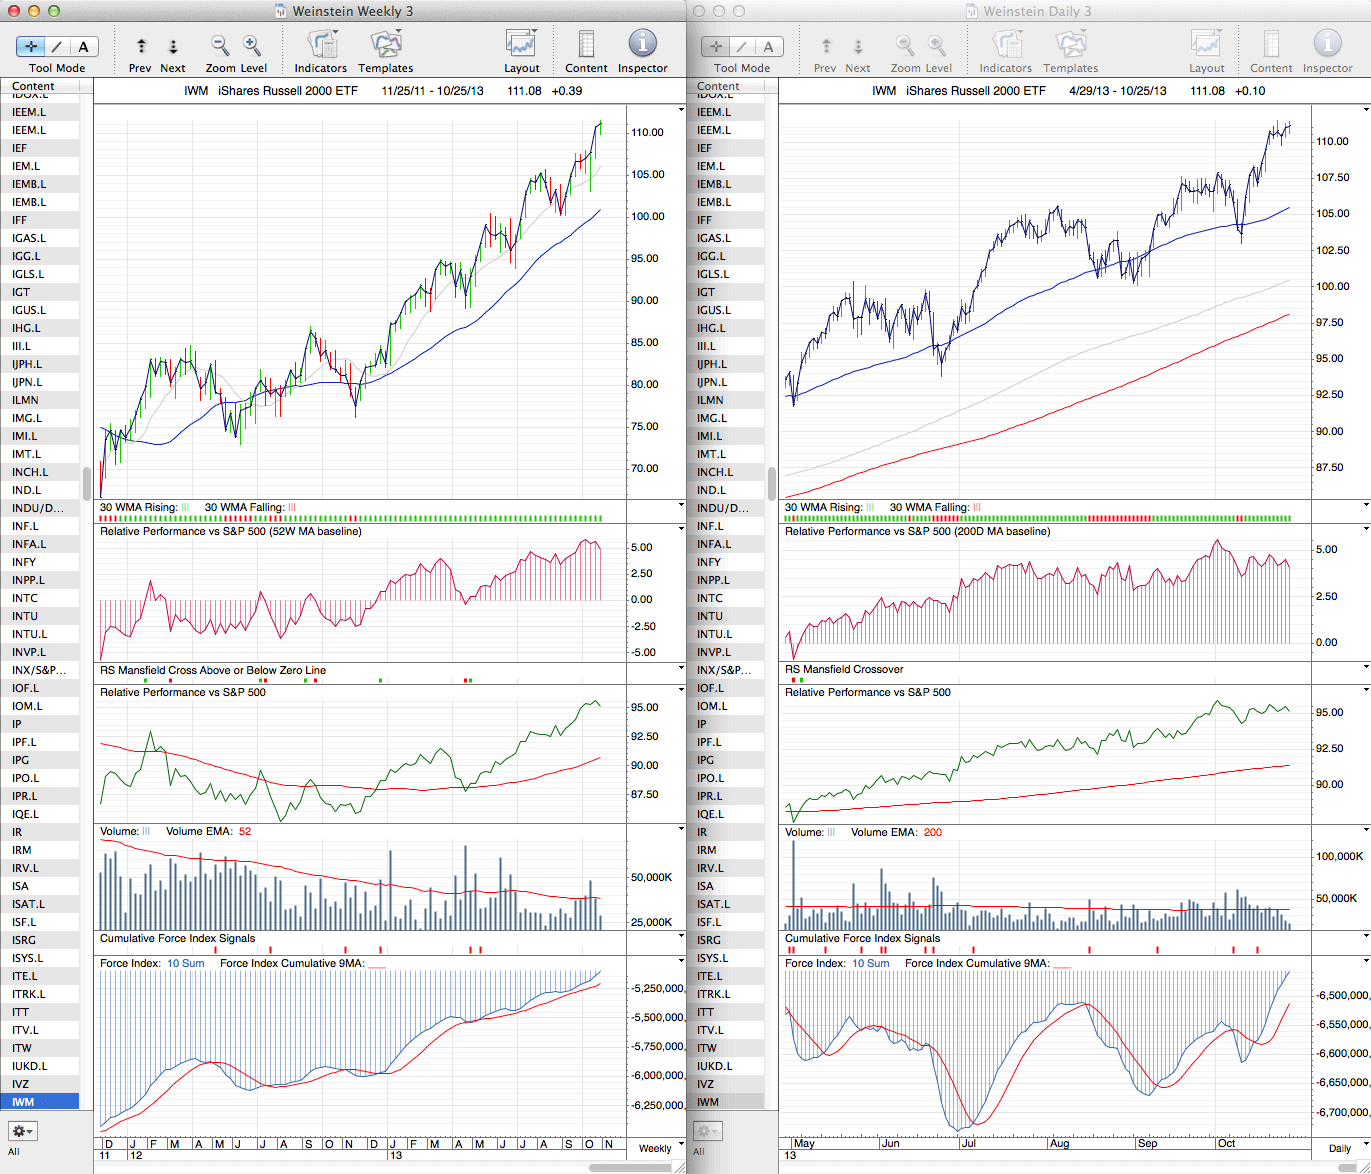Viewport: 1371px width, 1174px height.
Task: Zoom out with the minus magnifier, Weekly window
Action: tap(220, 46)
